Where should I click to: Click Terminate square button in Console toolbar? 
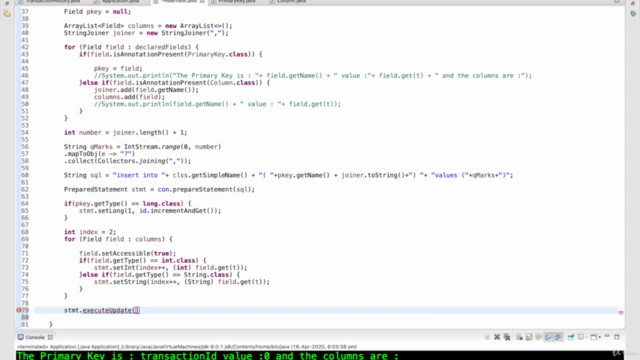pyautogui.click(x=487, y=337)
